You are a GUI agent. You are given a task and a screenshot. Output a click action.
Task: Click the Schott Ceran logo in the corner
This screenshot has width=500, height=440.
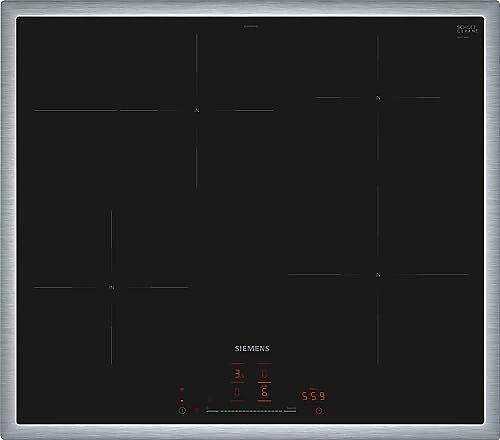point(467,30)
